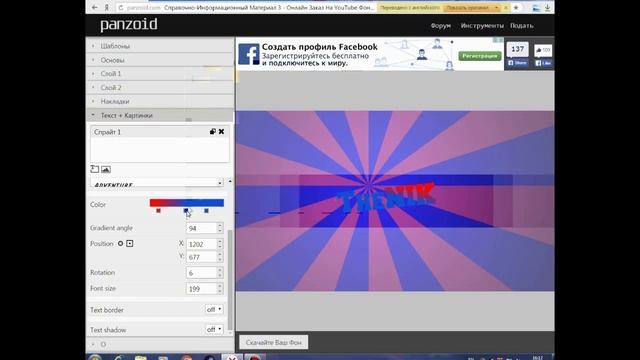Go back in the browser

click(x=95, y=7)
